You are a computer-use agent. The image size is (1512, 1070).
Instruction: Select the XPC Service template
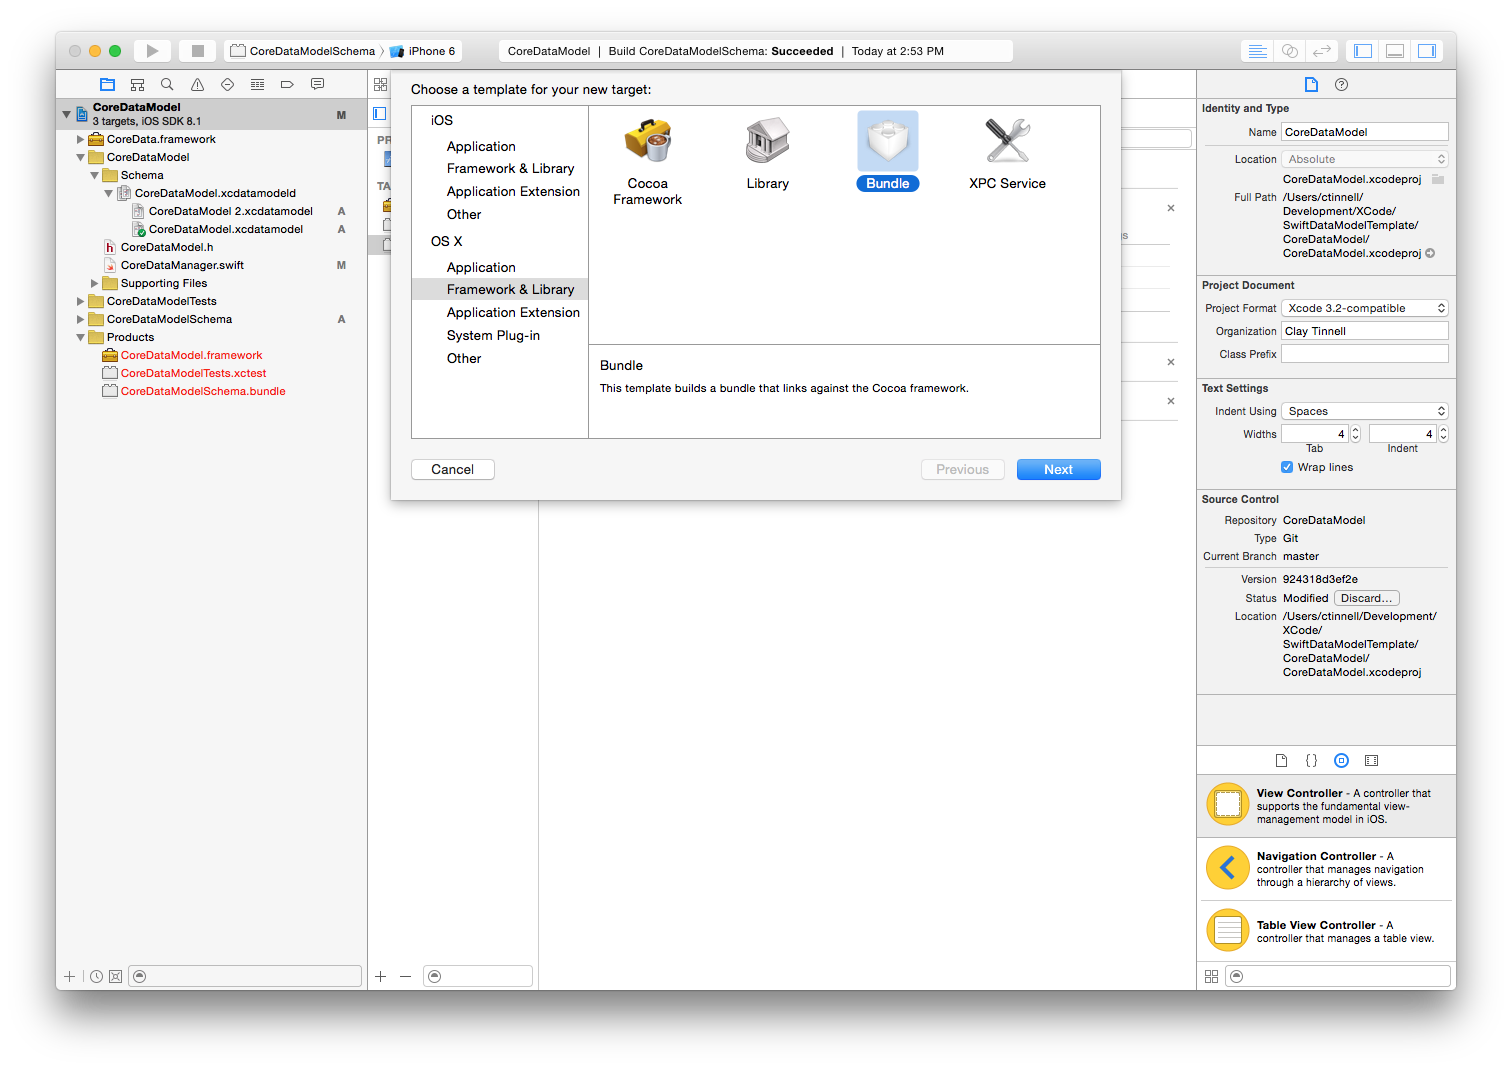[x=1008, y=153]
